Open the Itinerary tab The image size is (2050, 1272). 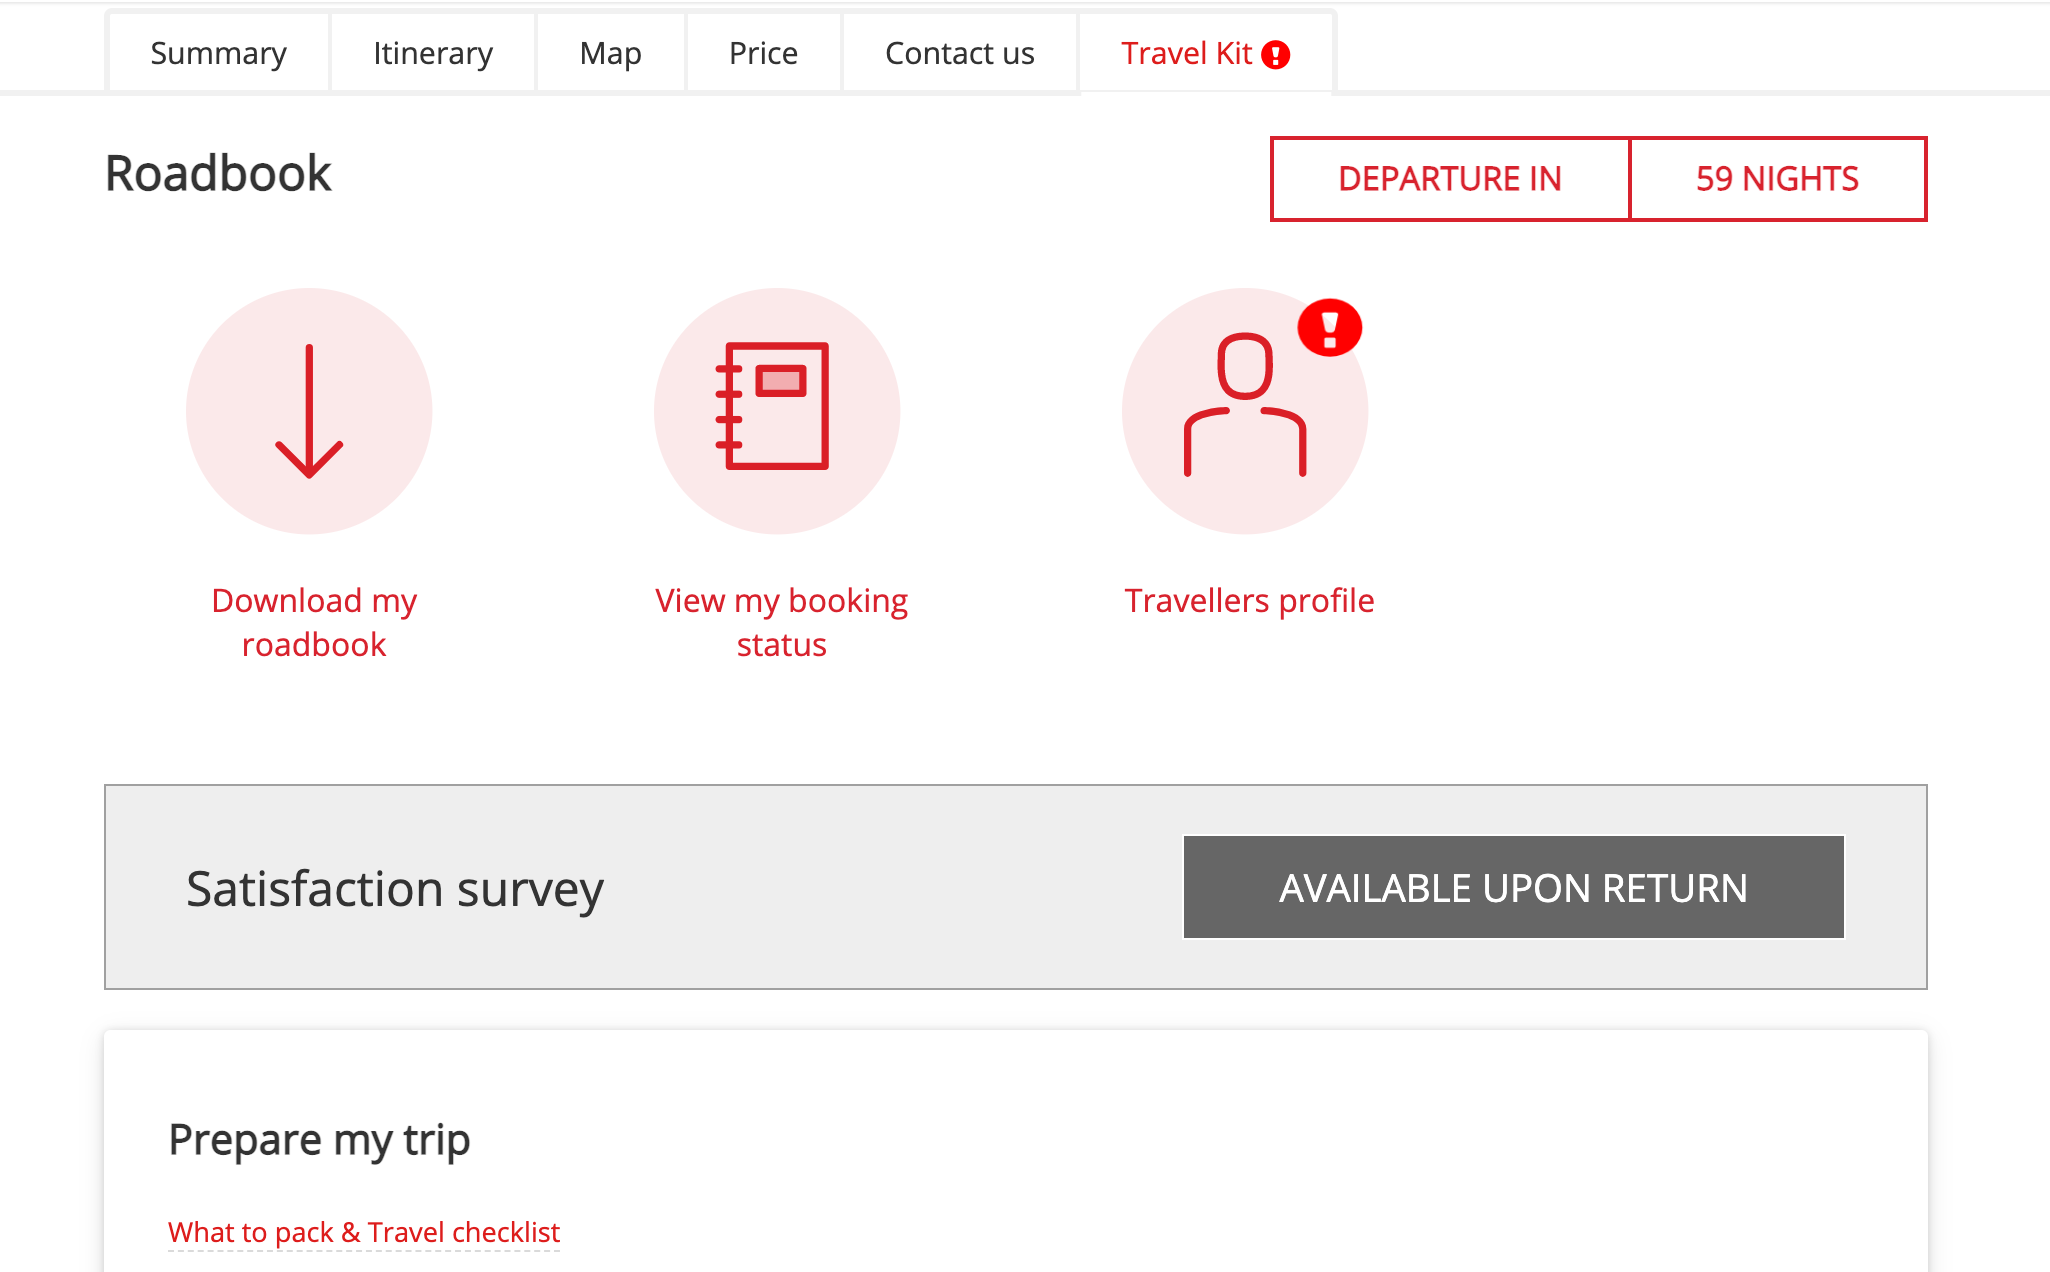point(433,53)
